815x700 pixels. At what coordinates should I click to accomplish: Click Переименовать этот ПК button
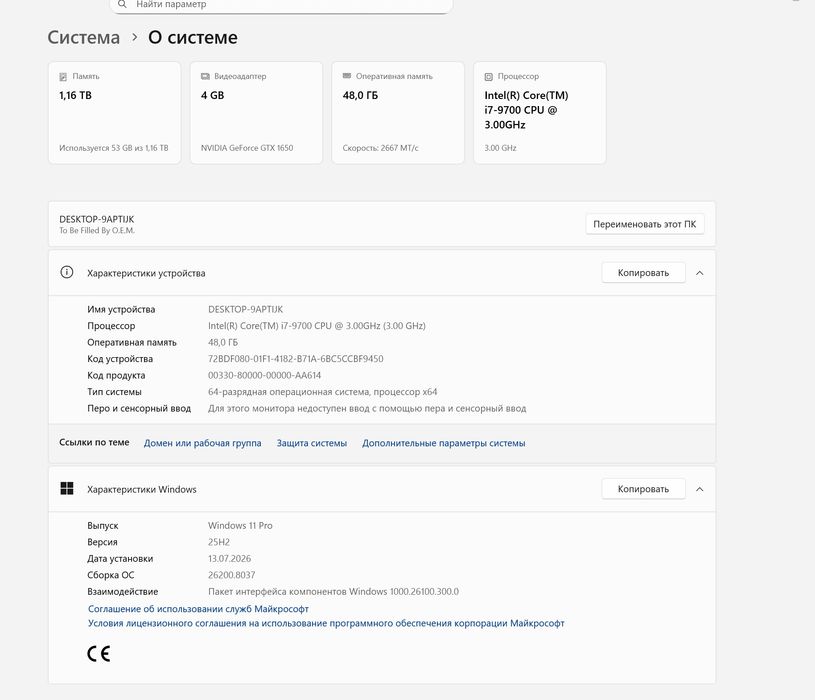pos(645,224)
